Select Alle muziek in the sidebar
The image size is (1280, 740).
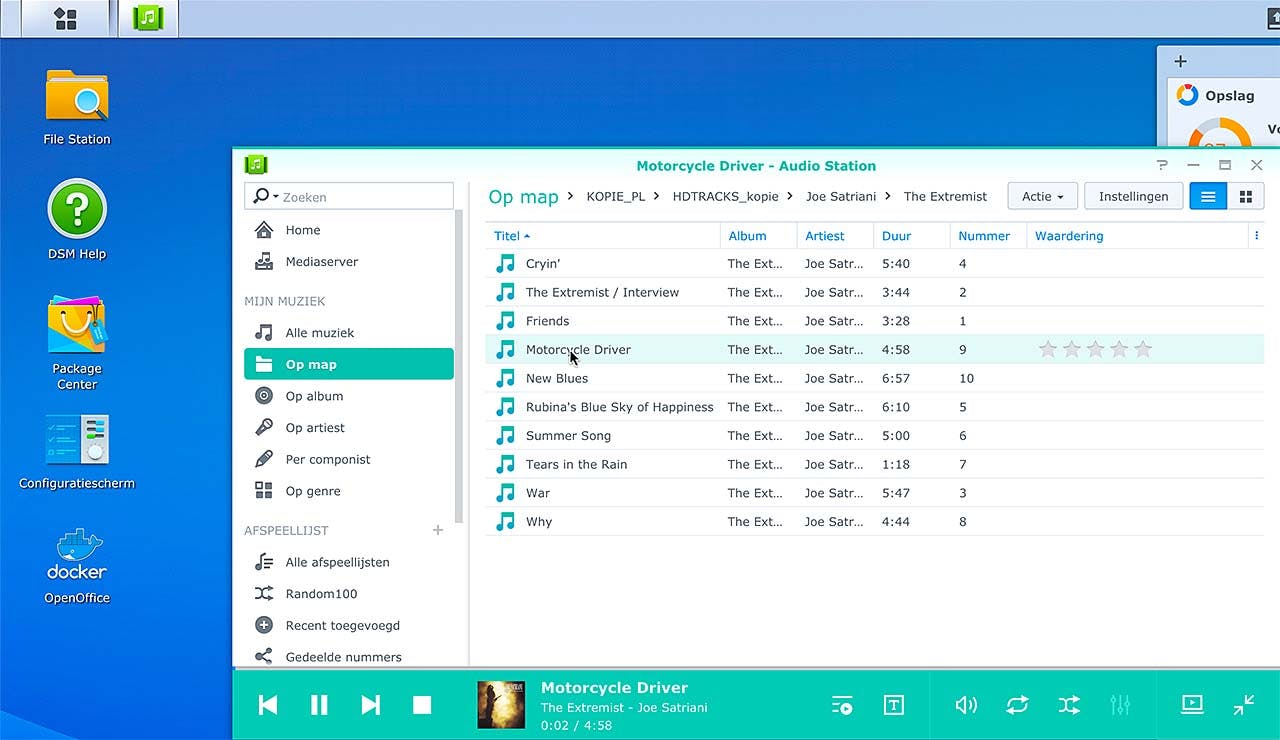click(349, 333)
